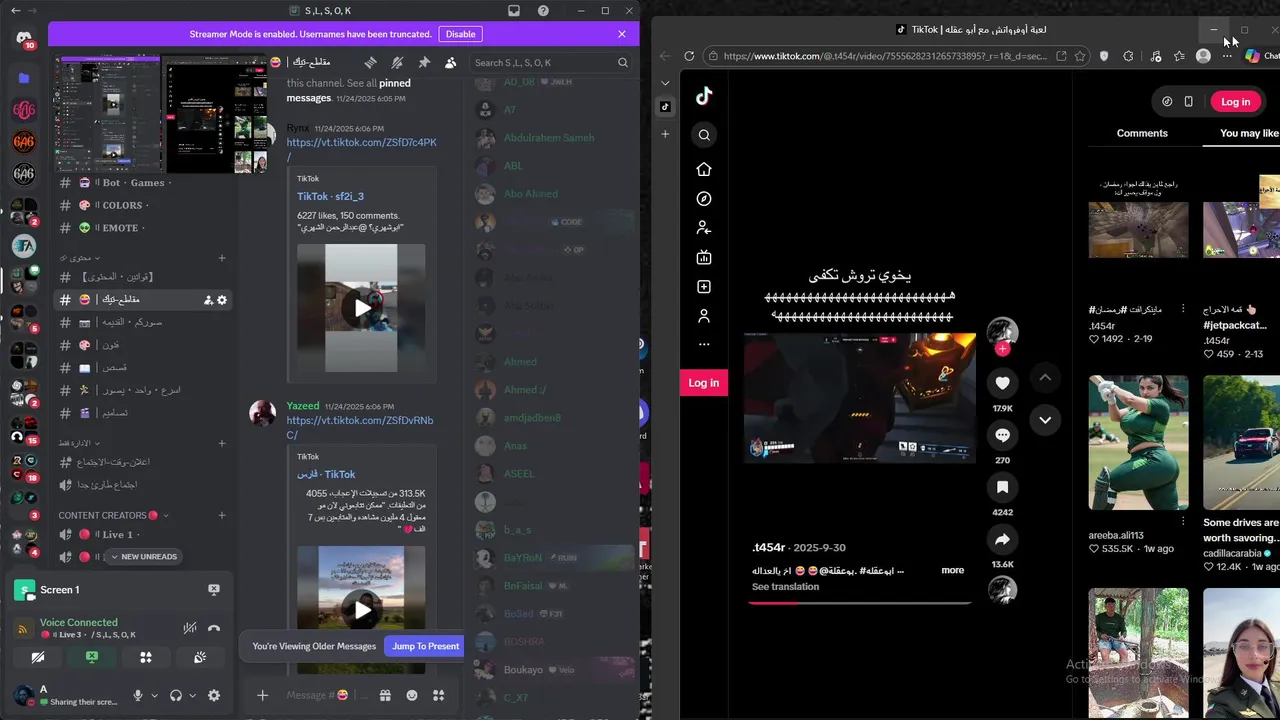The image size is (1280, 720).
Task: Select member Abdulrahem Sameh in member list
Action: tap(549, 138)
